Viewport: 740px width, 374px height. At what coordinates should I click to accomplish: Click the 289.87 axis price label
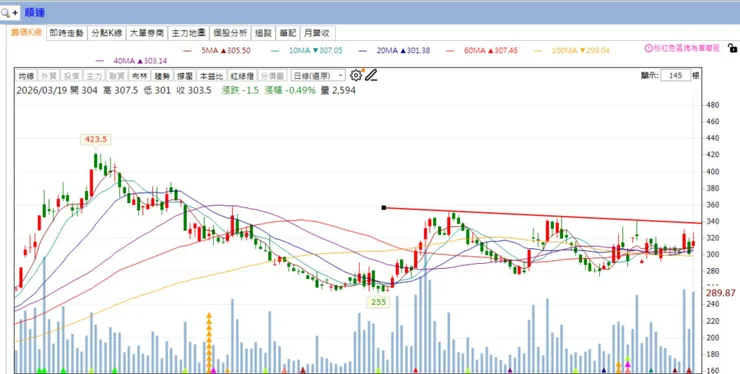click(721, 293)
